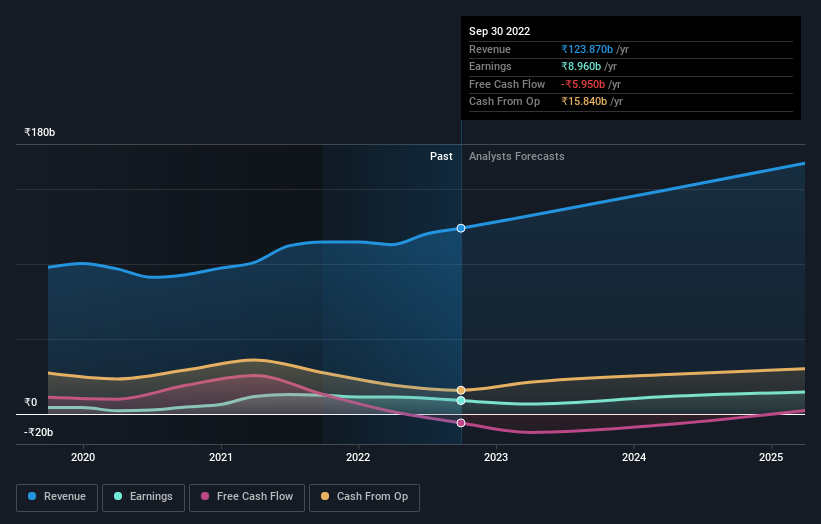
Task: Click the orange Cash From Op data point
Action: click(461, 390)
